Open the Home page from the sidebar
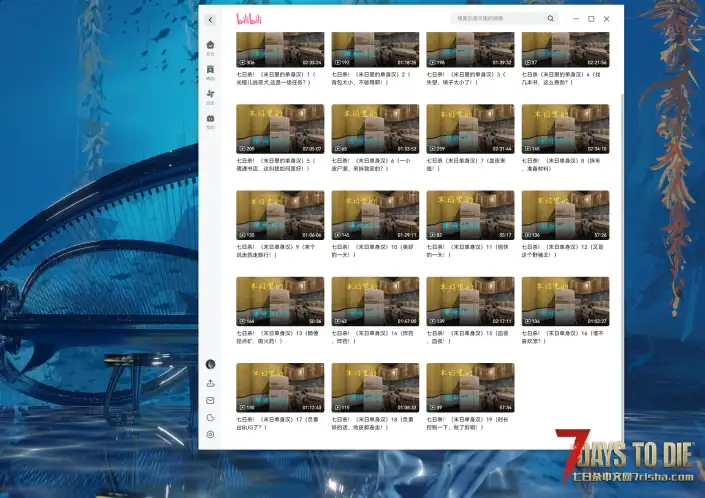Image resolution: width=705 pixels, height=498 pixels. click(x=210, y=46)
